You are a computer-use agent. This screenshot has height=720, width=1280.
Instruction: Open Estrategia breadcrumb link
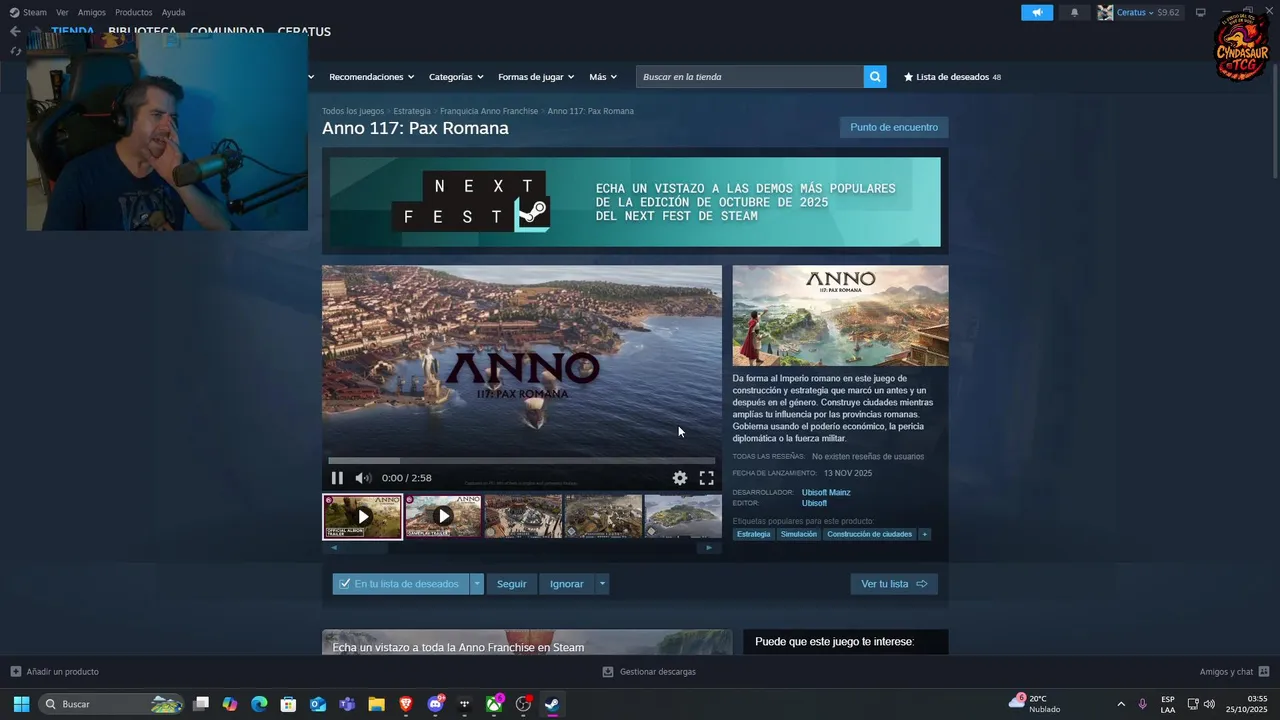[412, 111]
